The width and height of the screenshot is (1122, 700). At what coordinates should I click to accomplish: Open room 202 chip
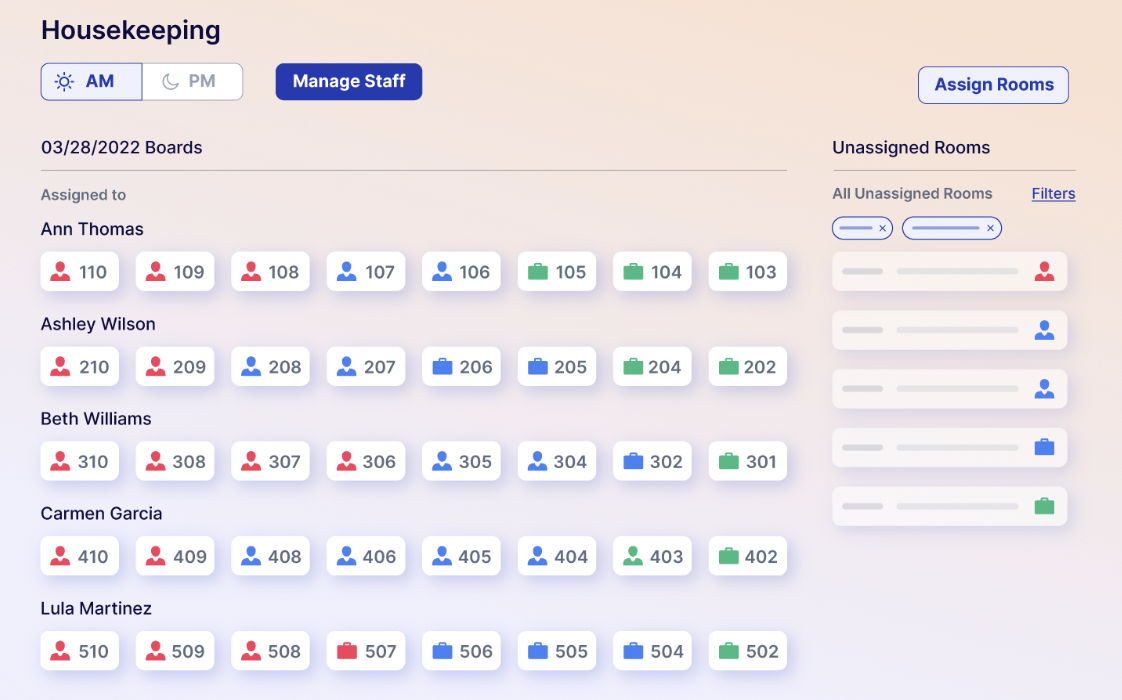pos(748,366)
